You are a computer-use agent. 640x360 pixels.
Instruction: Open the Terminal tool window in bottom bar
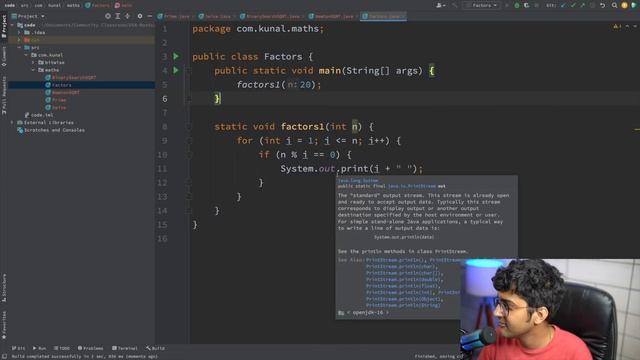click(124, 348)
